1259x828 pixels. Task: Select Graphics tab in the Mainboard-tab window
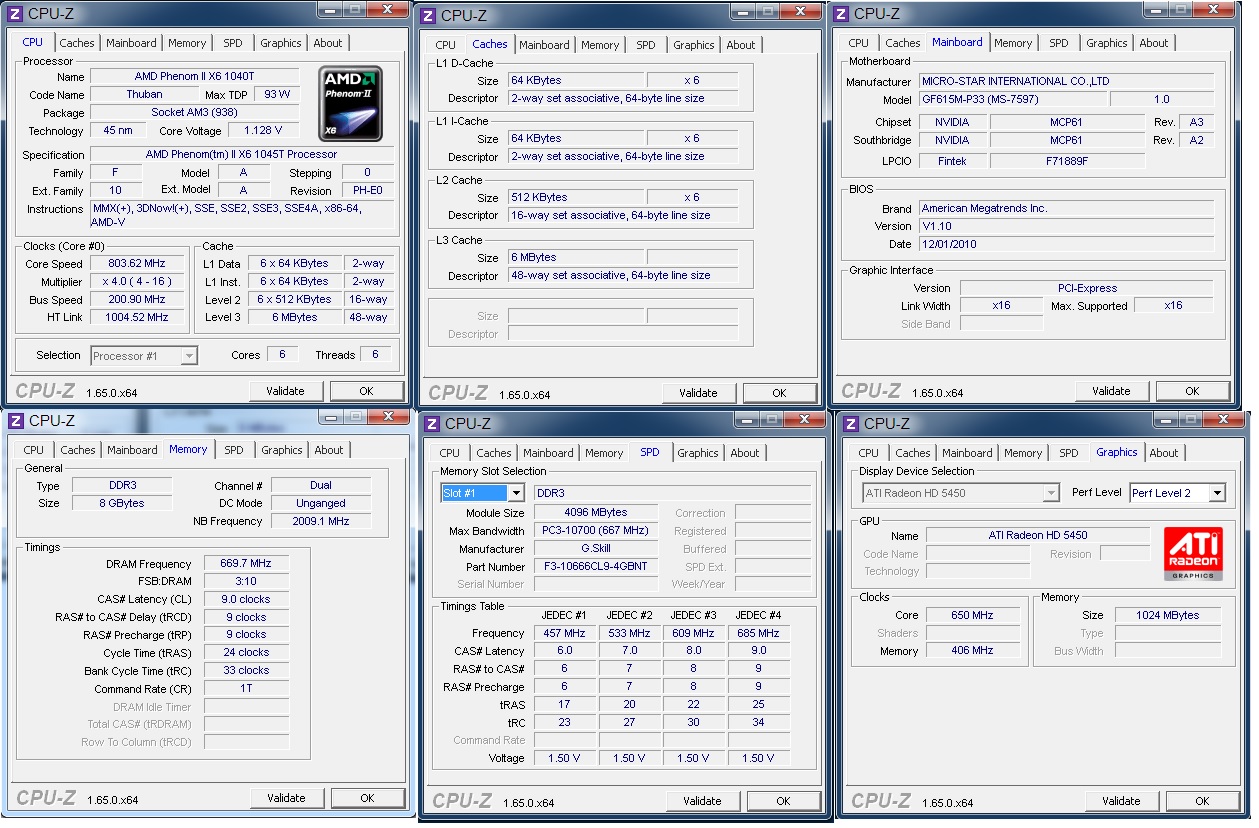click(x=1107, y=43)
